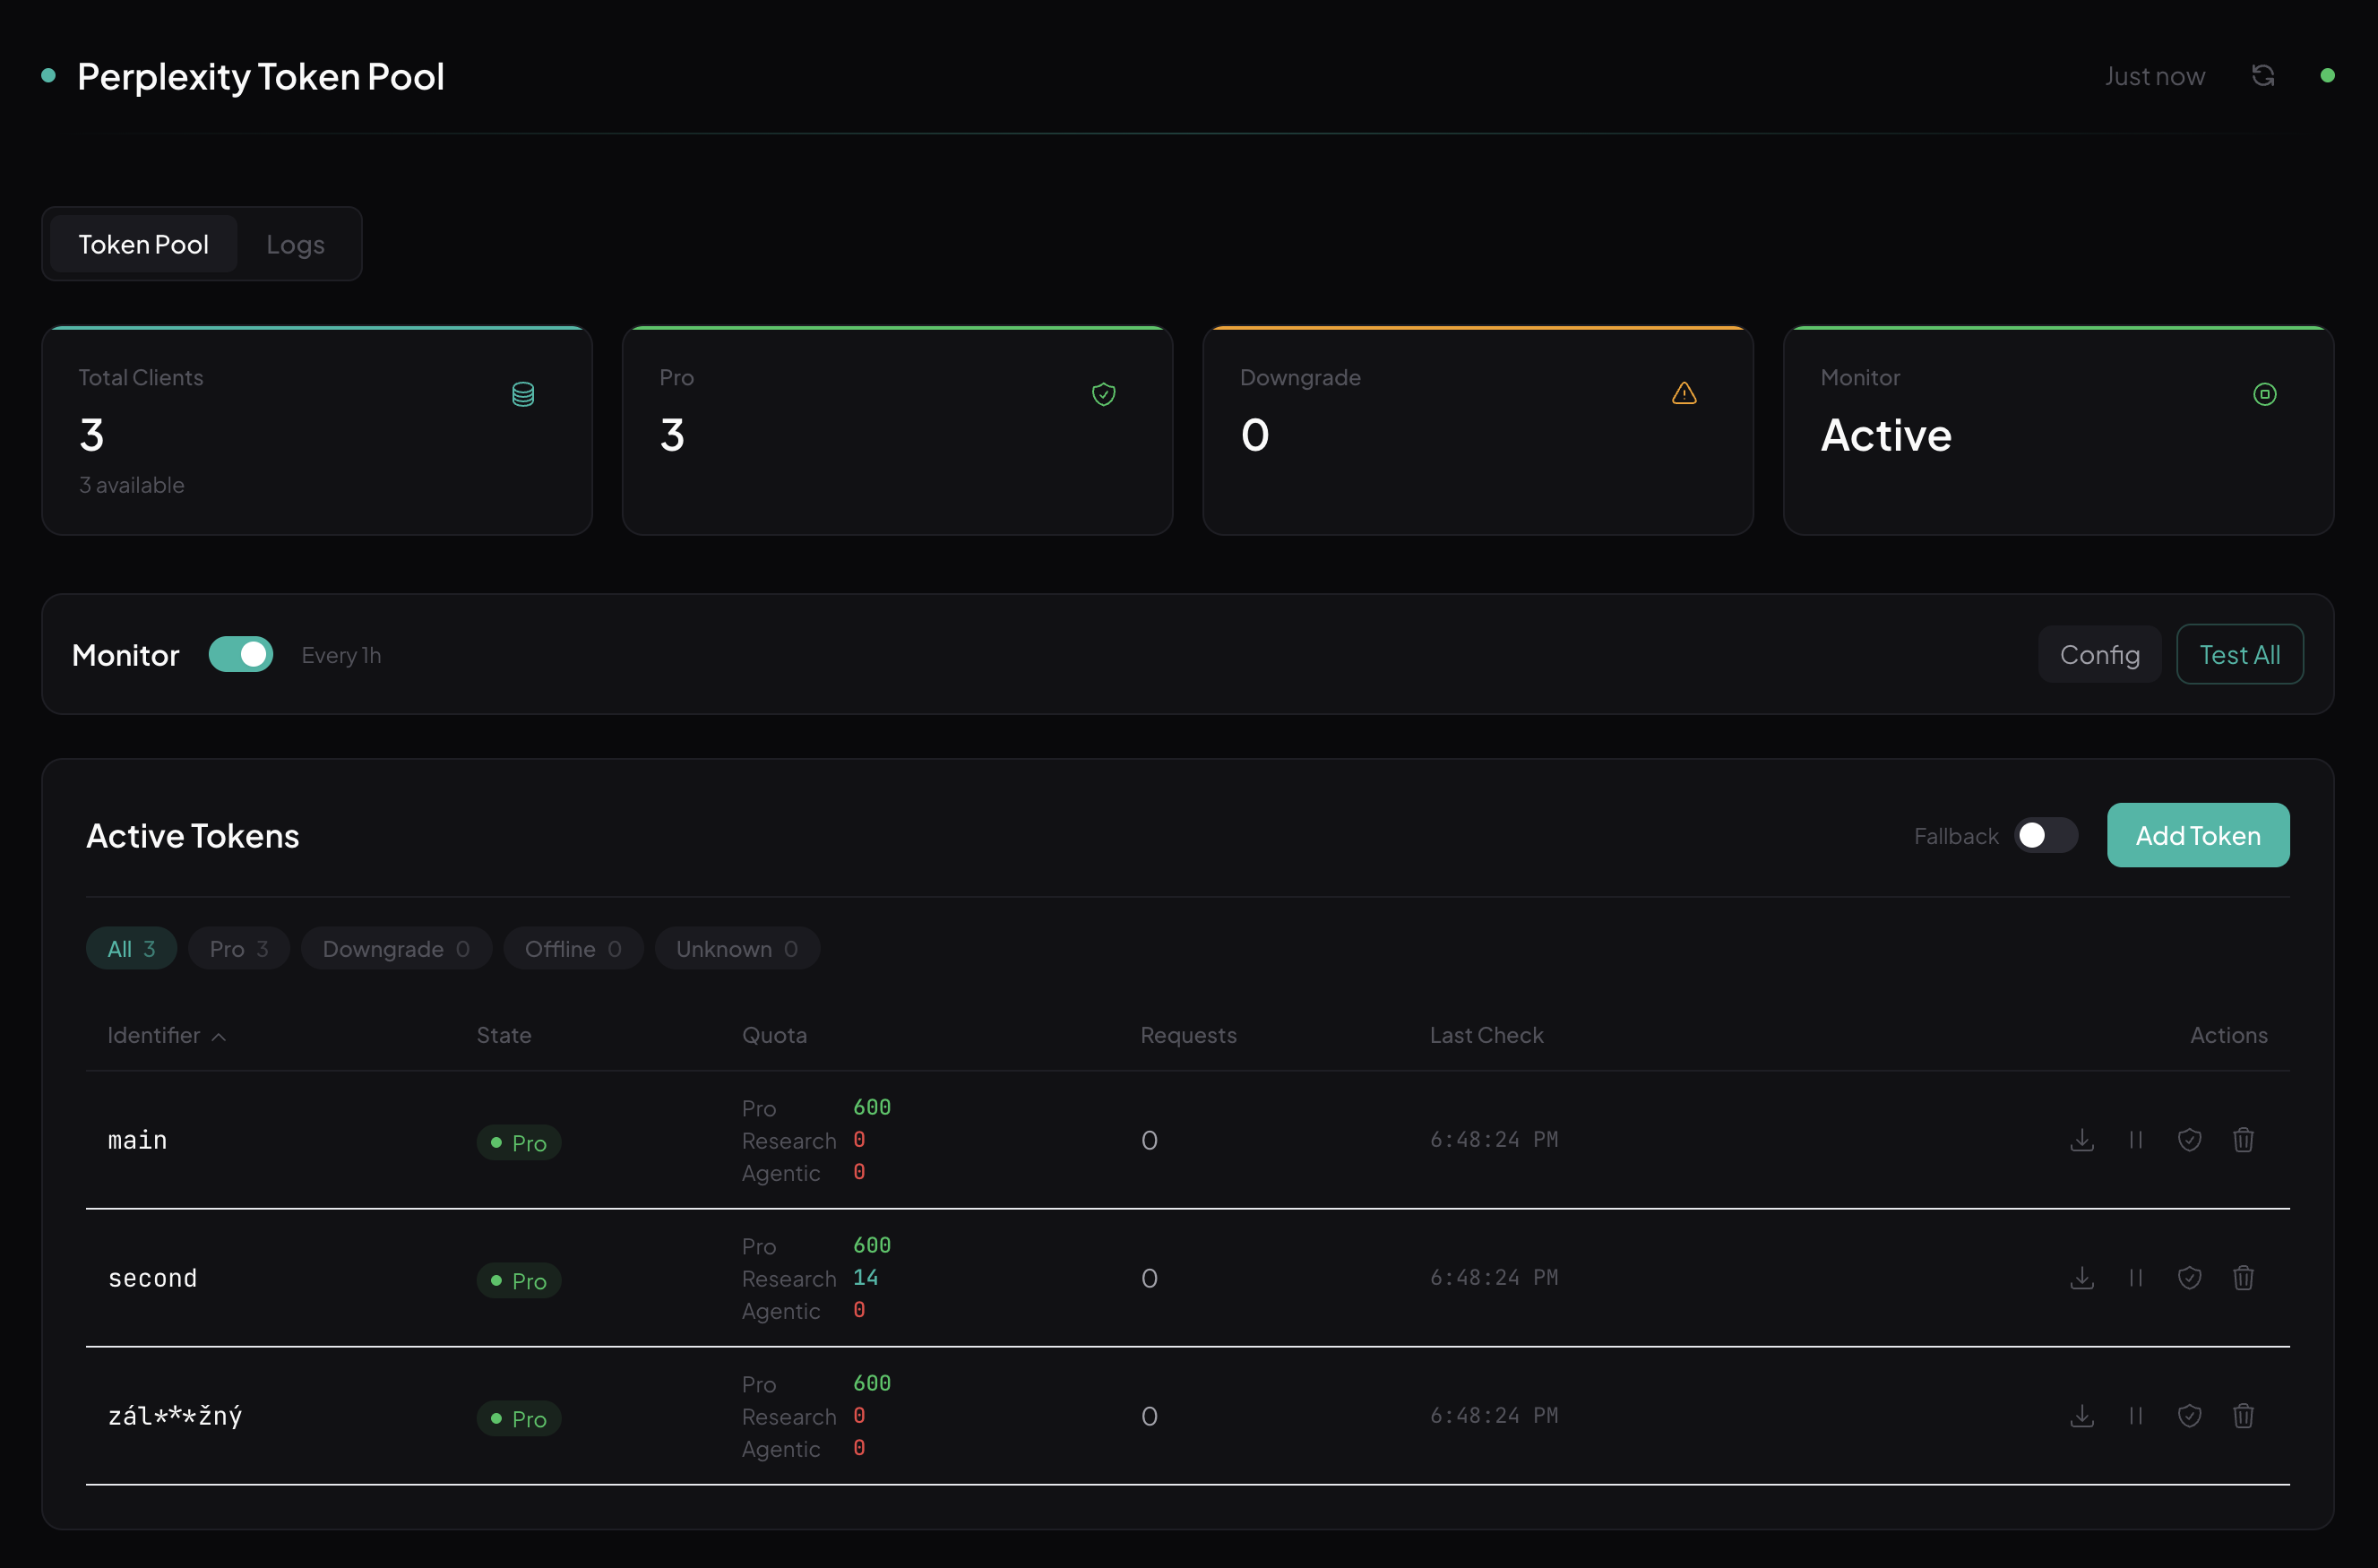Filter tokens by Downgrade state
Image resolution: width=2378 pixels, height=1568 pixels.
(396, 948)
